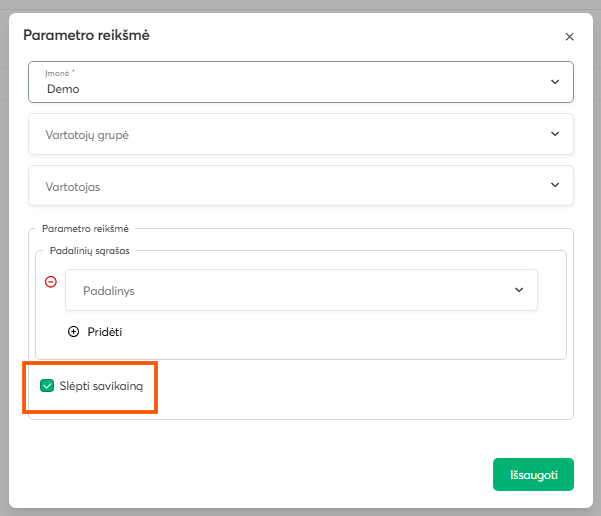Uncheck the Slėpti savikainą checkbox

click(x=46, y=386)
